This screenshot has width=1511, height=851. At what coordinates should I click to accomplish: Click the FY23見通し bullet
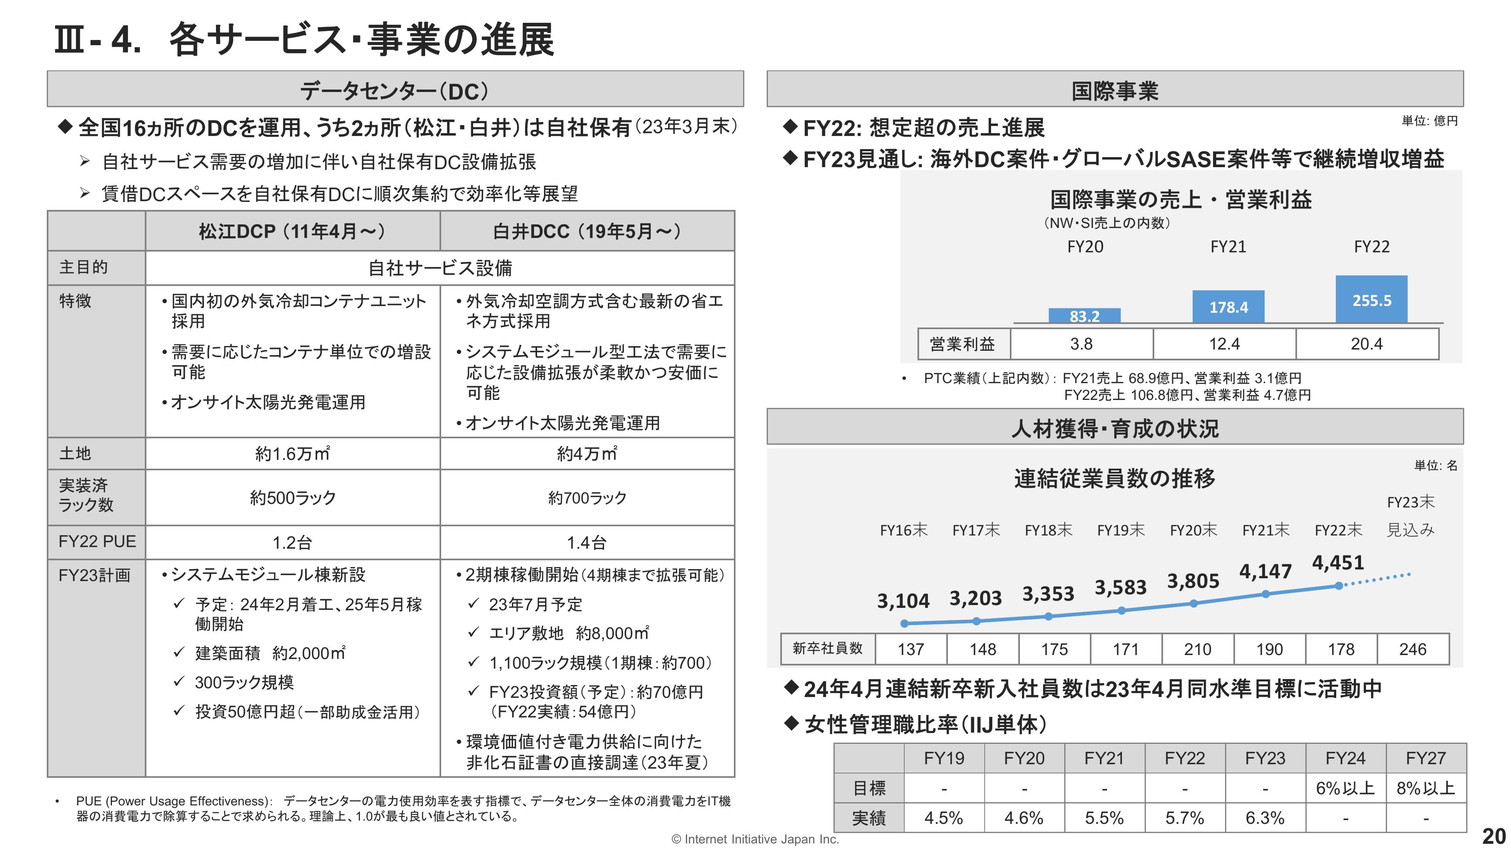coord(1114,158)
